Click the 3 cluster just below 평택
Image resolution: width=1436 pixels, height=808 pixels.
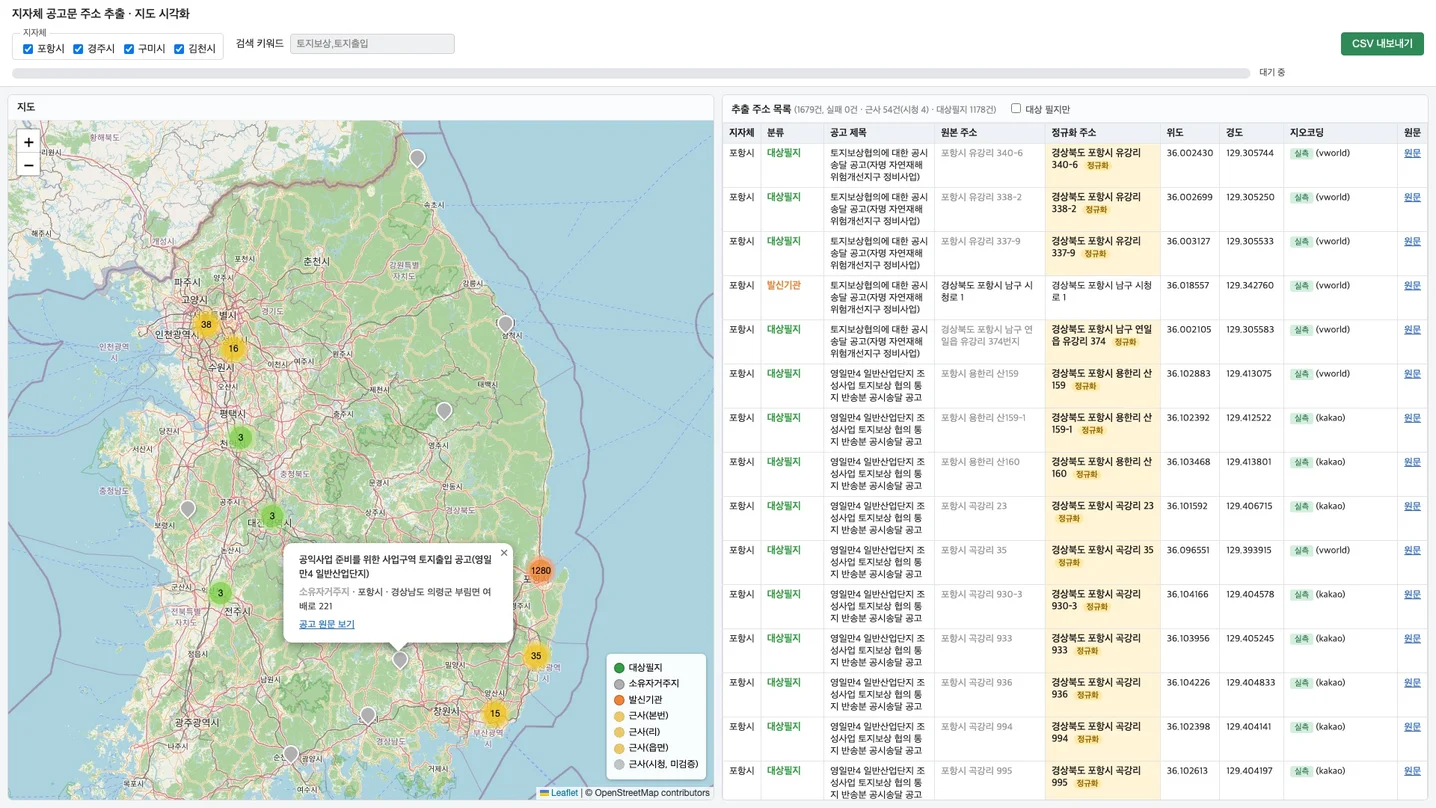point(240,437)
